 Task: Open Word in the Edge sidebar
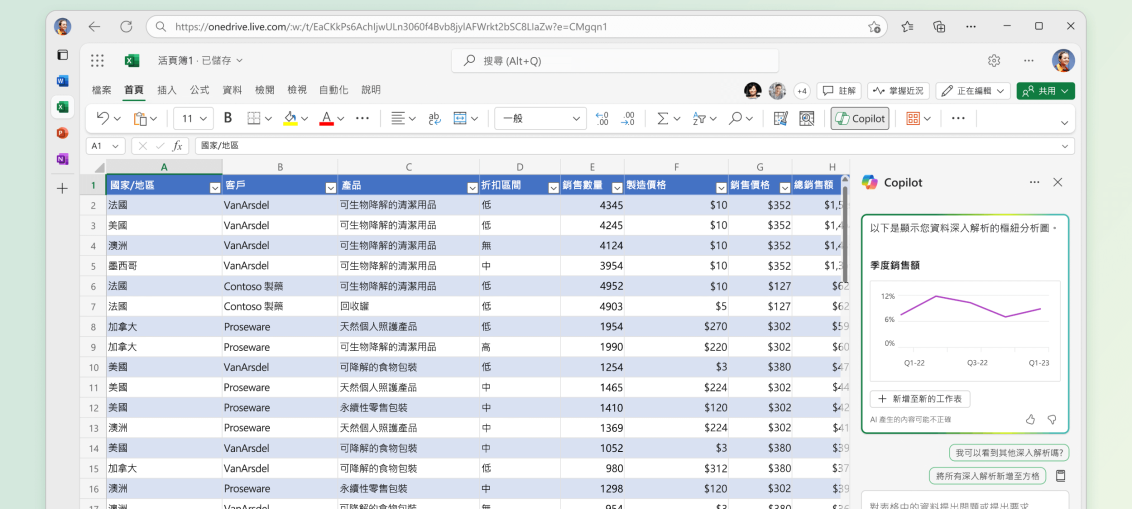pyautogui.click(x=63, y=81)
